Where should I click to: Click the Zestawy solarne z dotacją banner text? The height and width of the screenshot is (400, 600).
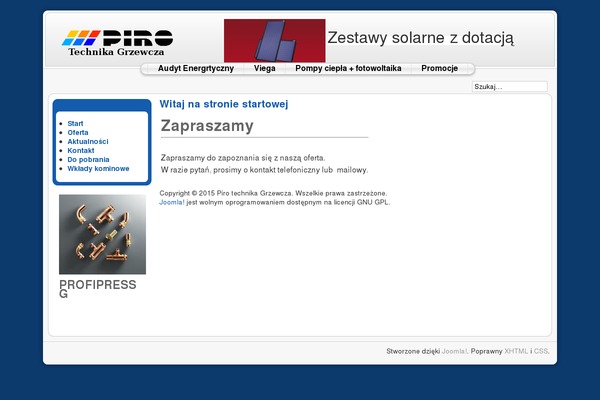[x=421, y=38]
